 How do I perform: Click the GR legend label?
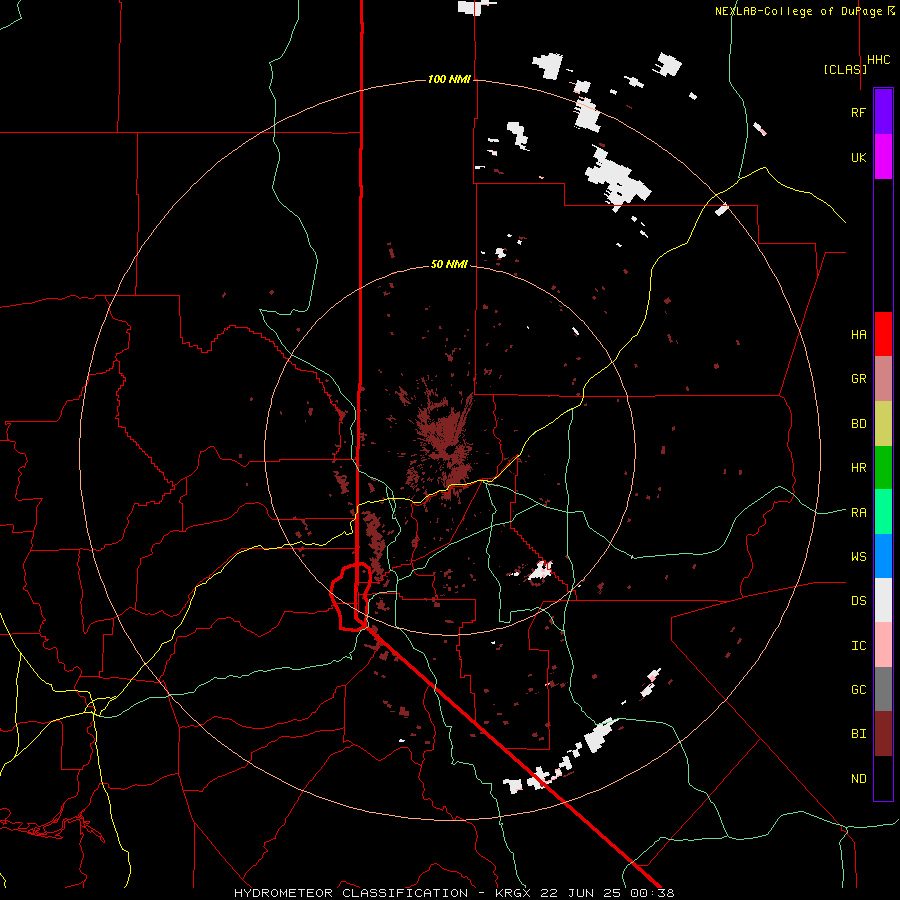(858, 379)
